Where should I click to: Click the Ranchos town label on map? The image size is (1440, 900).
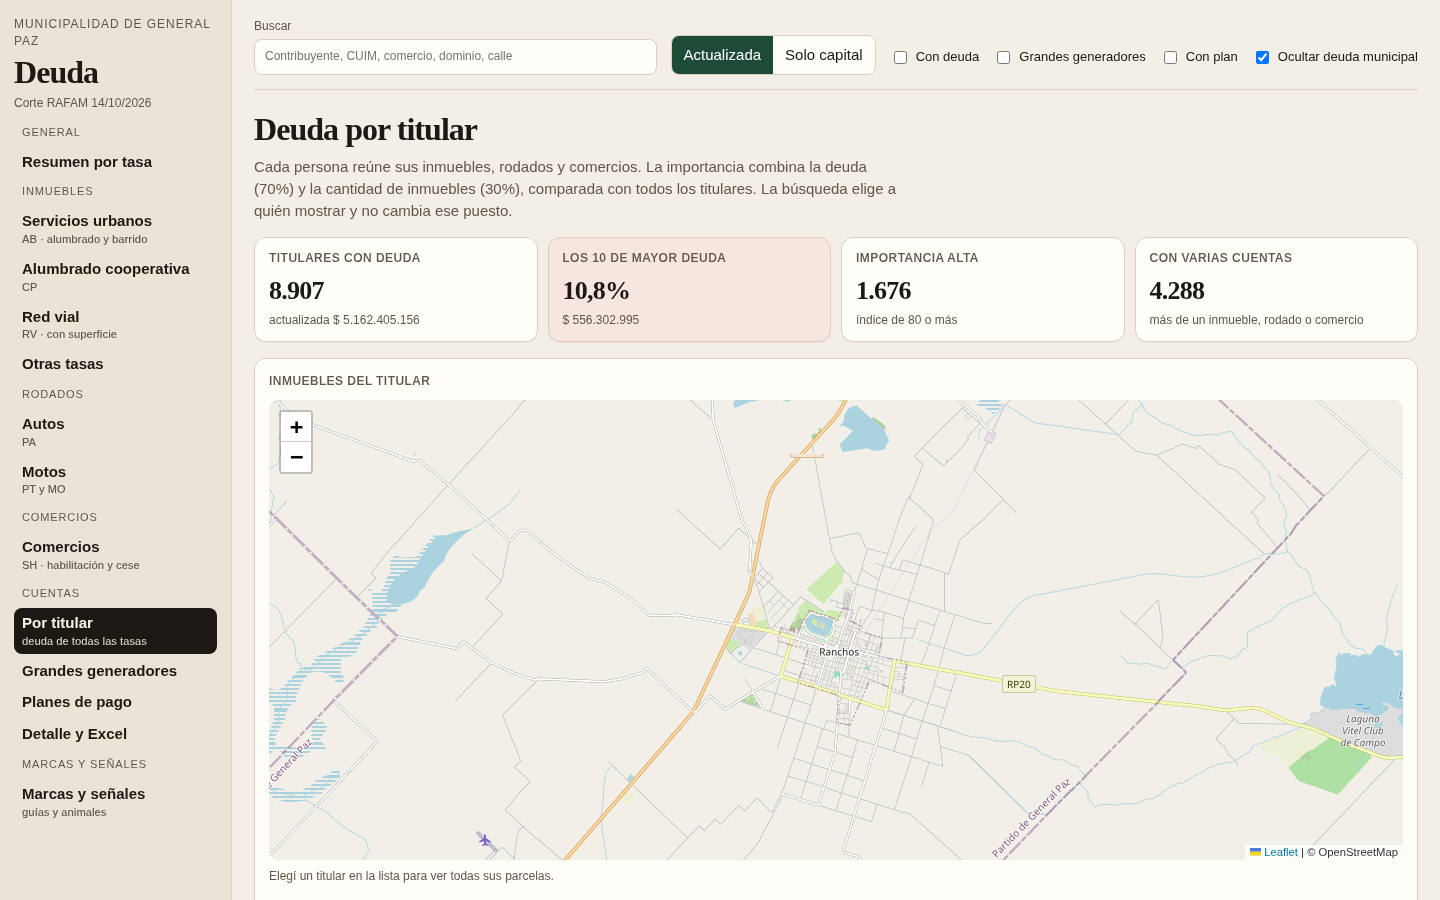pyautogui.click(x=839, y=652)
